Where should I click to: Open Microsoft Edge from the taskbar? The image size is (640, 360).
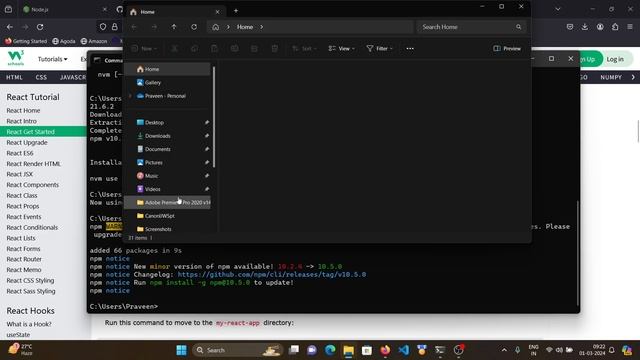click(330, 350)
